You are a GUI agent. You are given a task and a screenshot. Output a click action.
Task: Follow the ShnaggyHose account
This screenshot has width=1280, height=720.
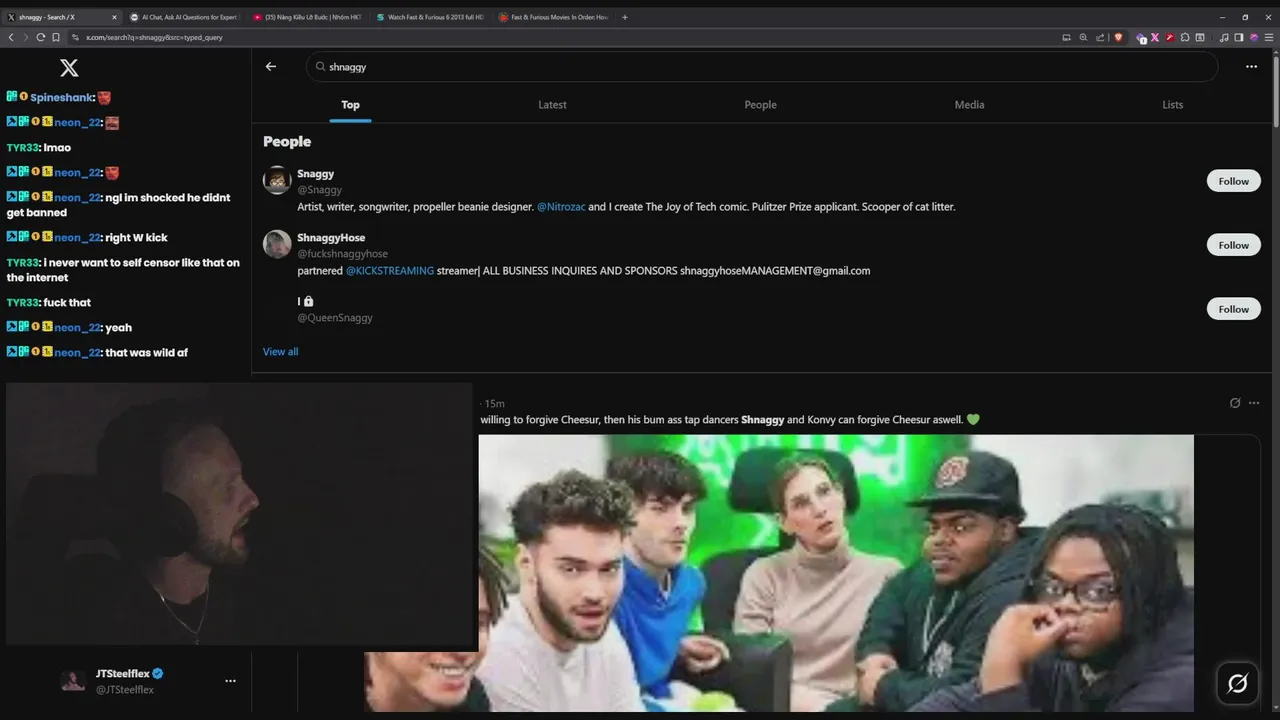pyautogui.click(x=1233, y=245)
